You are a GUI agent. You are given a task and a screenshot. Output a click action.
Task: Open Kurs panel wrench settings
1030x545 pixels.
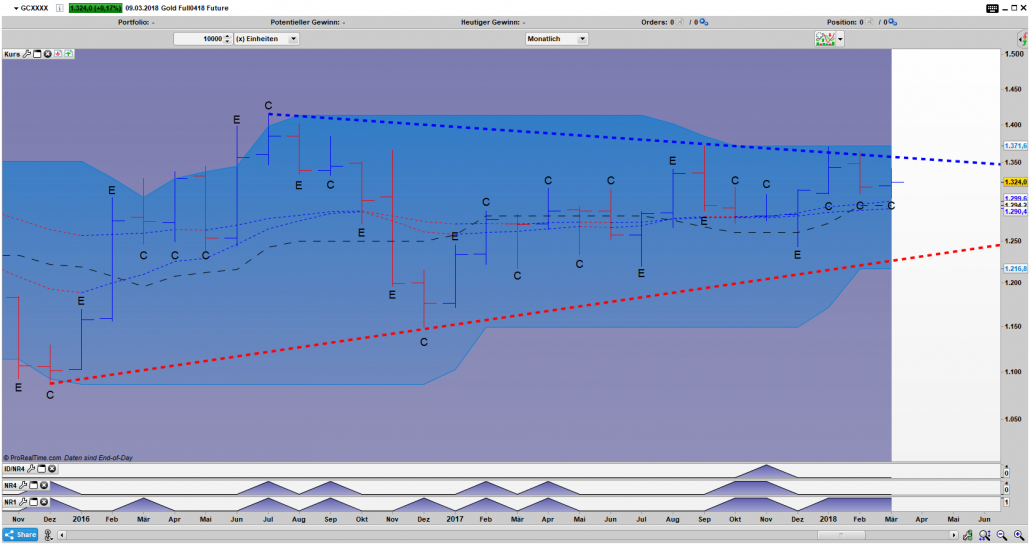[27, 54]
